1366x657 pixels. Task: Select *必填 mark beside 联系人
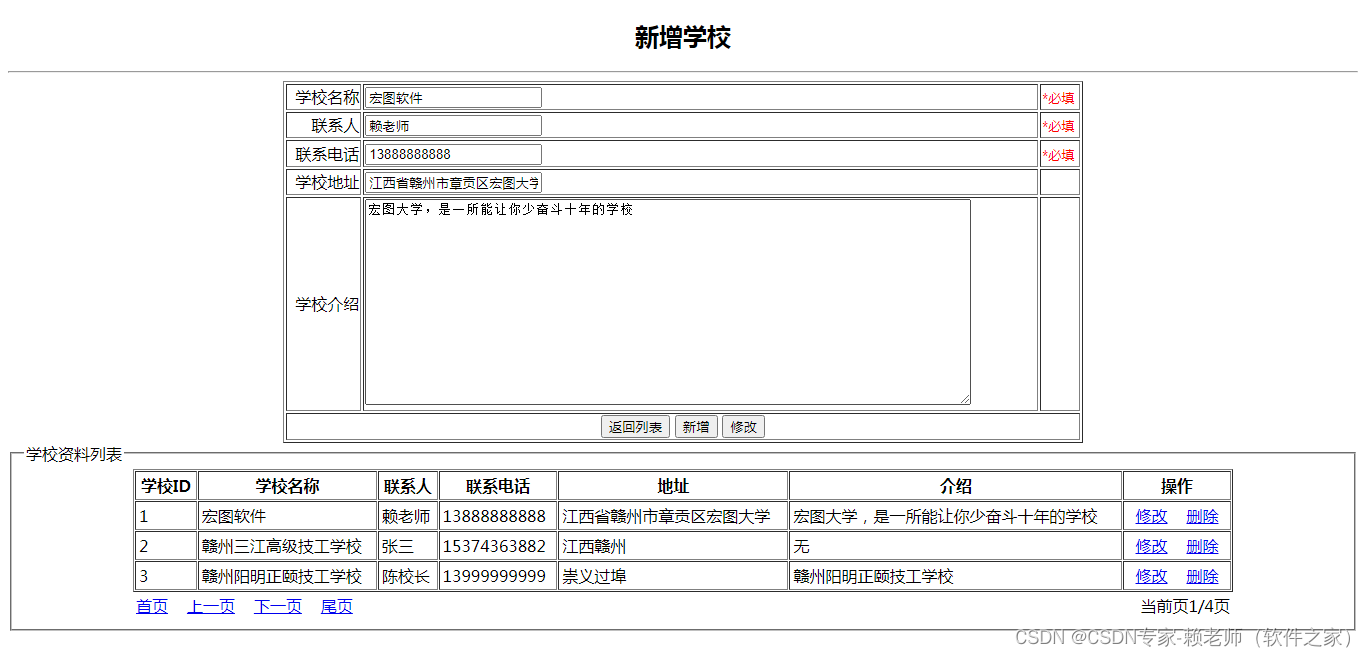(x=1058, y=126)
